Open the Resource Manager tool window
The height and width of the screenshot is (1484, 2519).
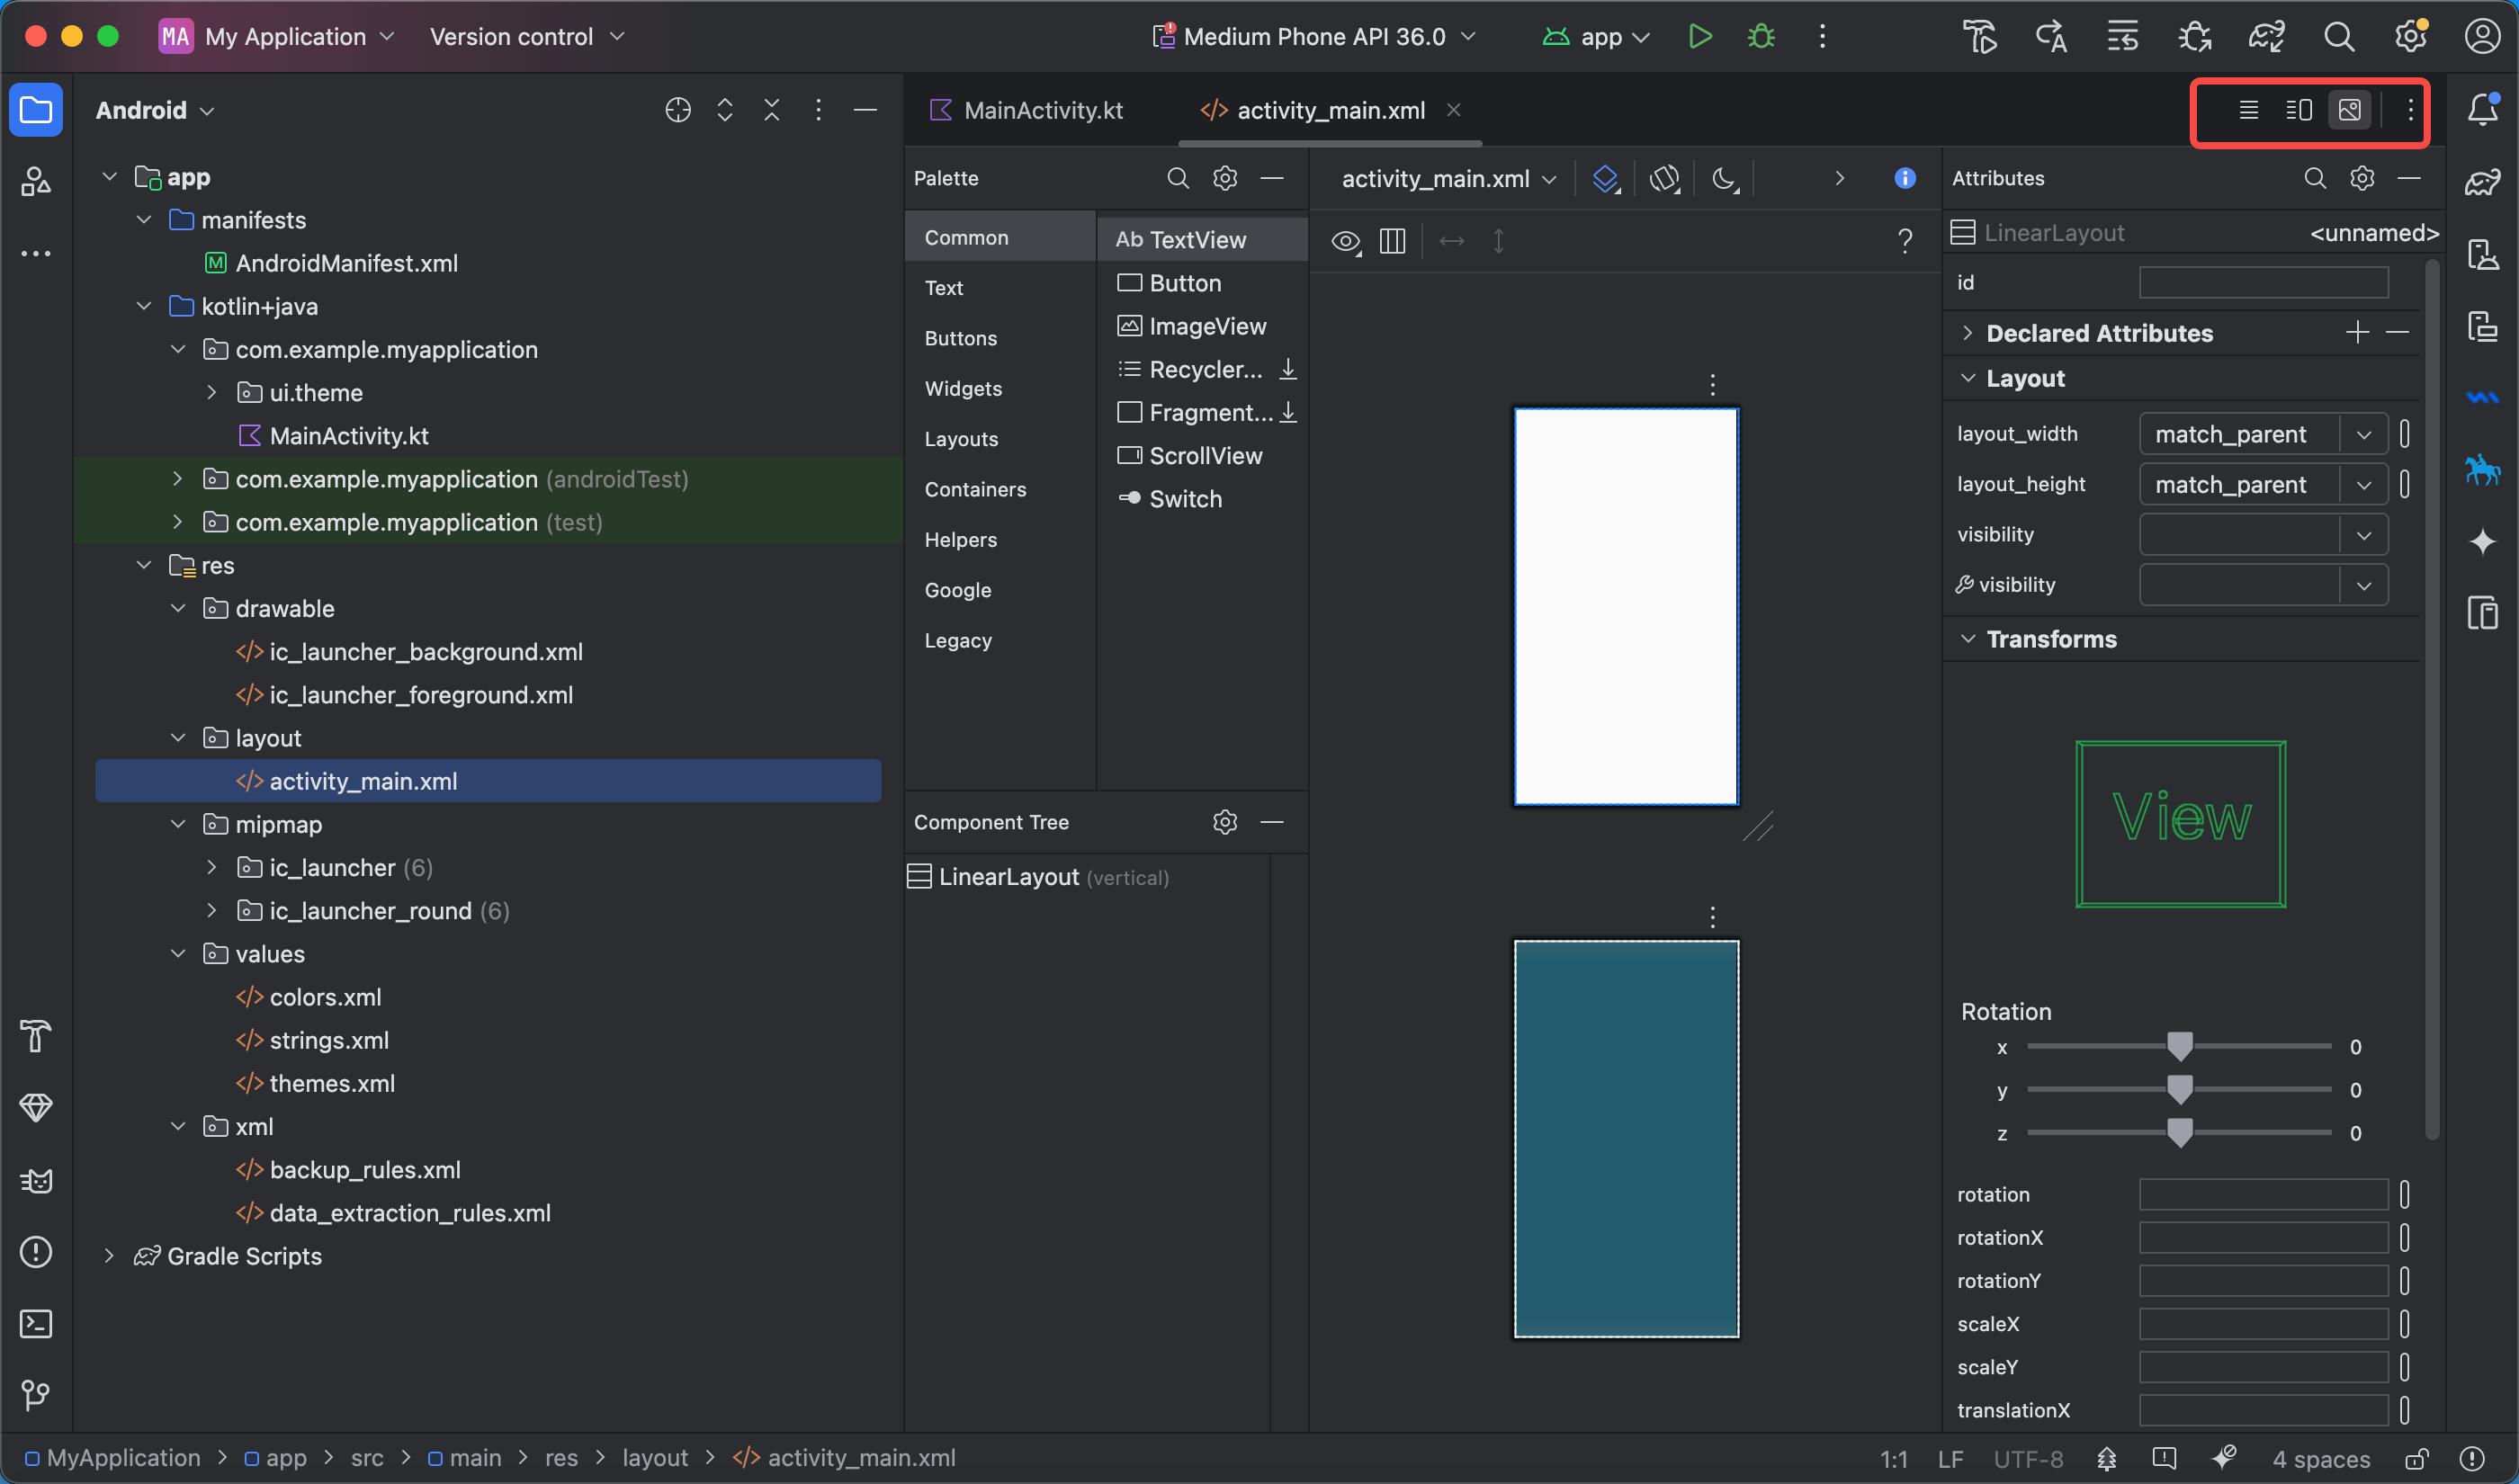tap(36, 181)
